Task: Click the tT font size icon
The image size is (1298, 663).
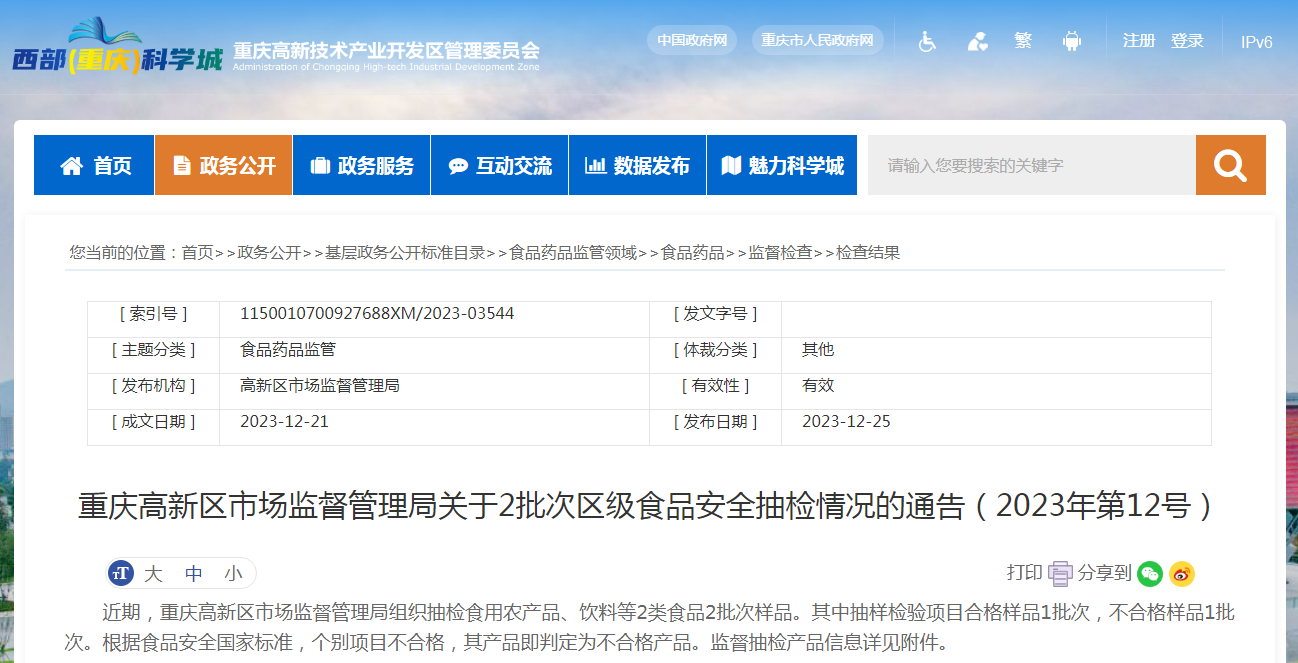Action: [x=121, y=573]
